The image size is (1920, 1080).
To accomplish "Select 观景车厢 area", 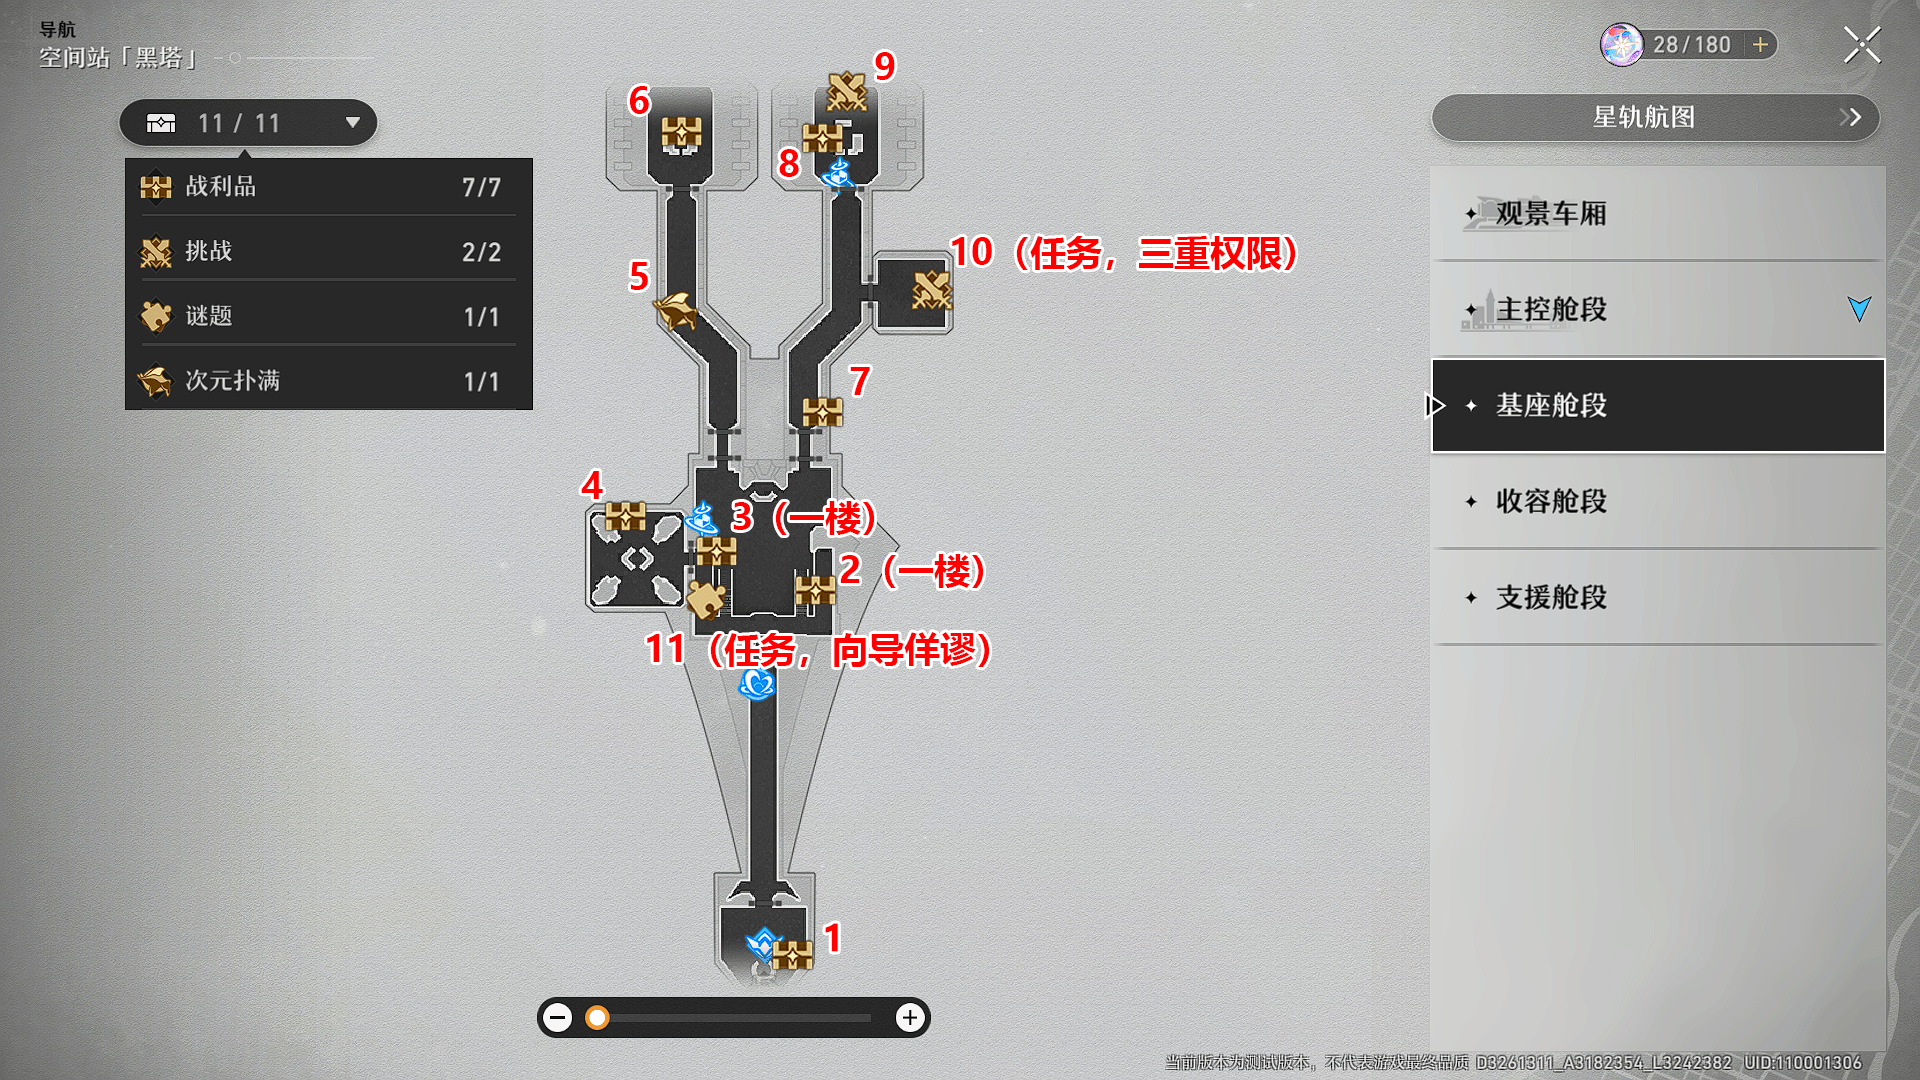I will click(x=1658, y=213).
